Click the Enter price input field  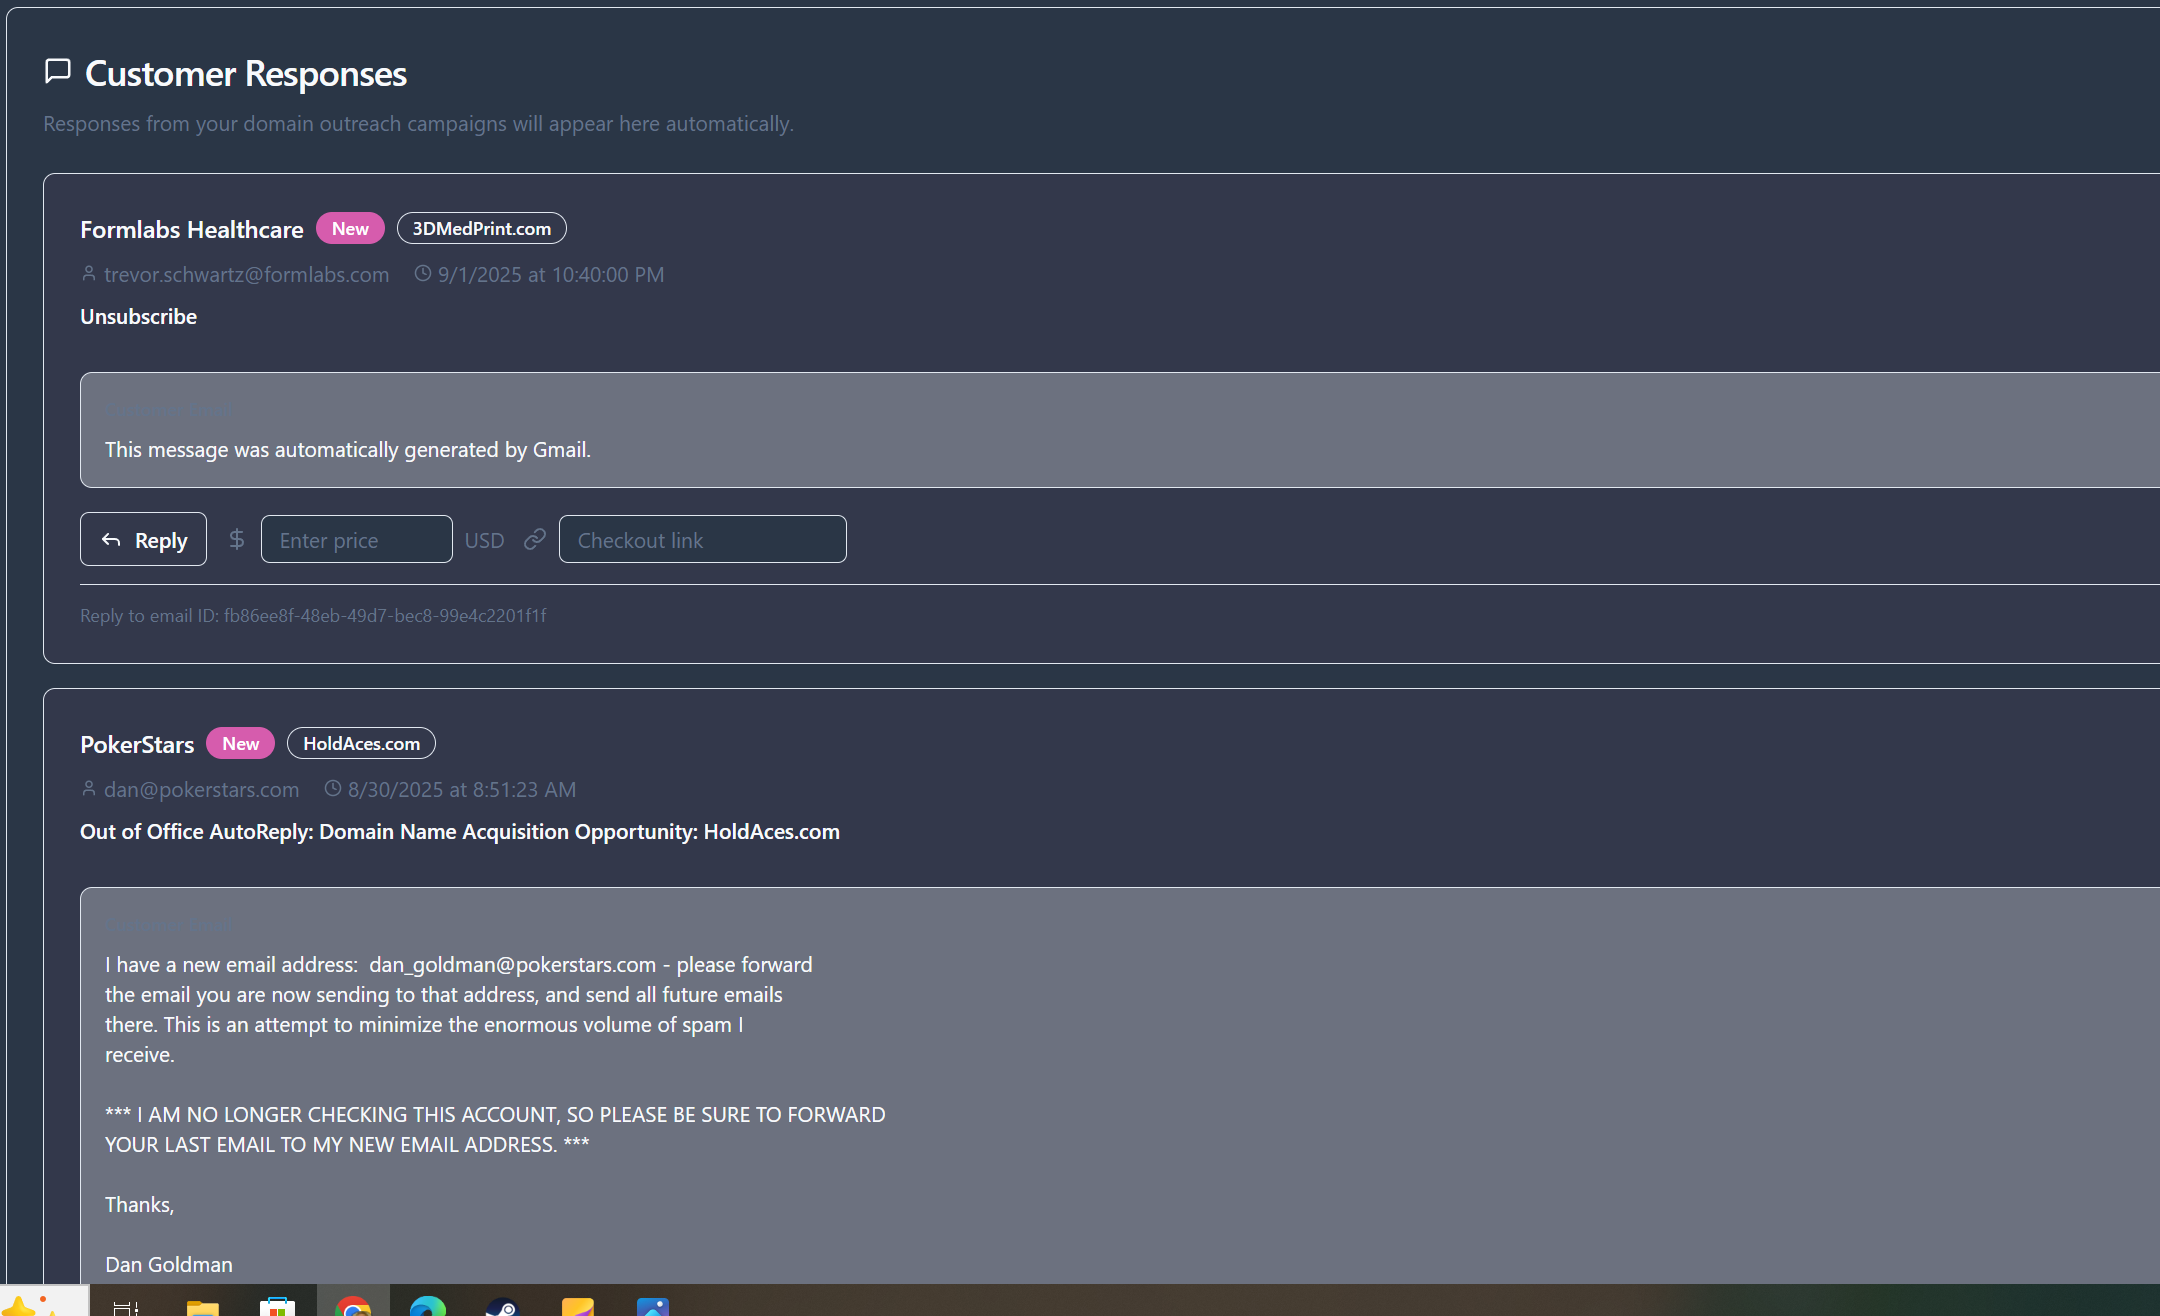click(356, 540)
